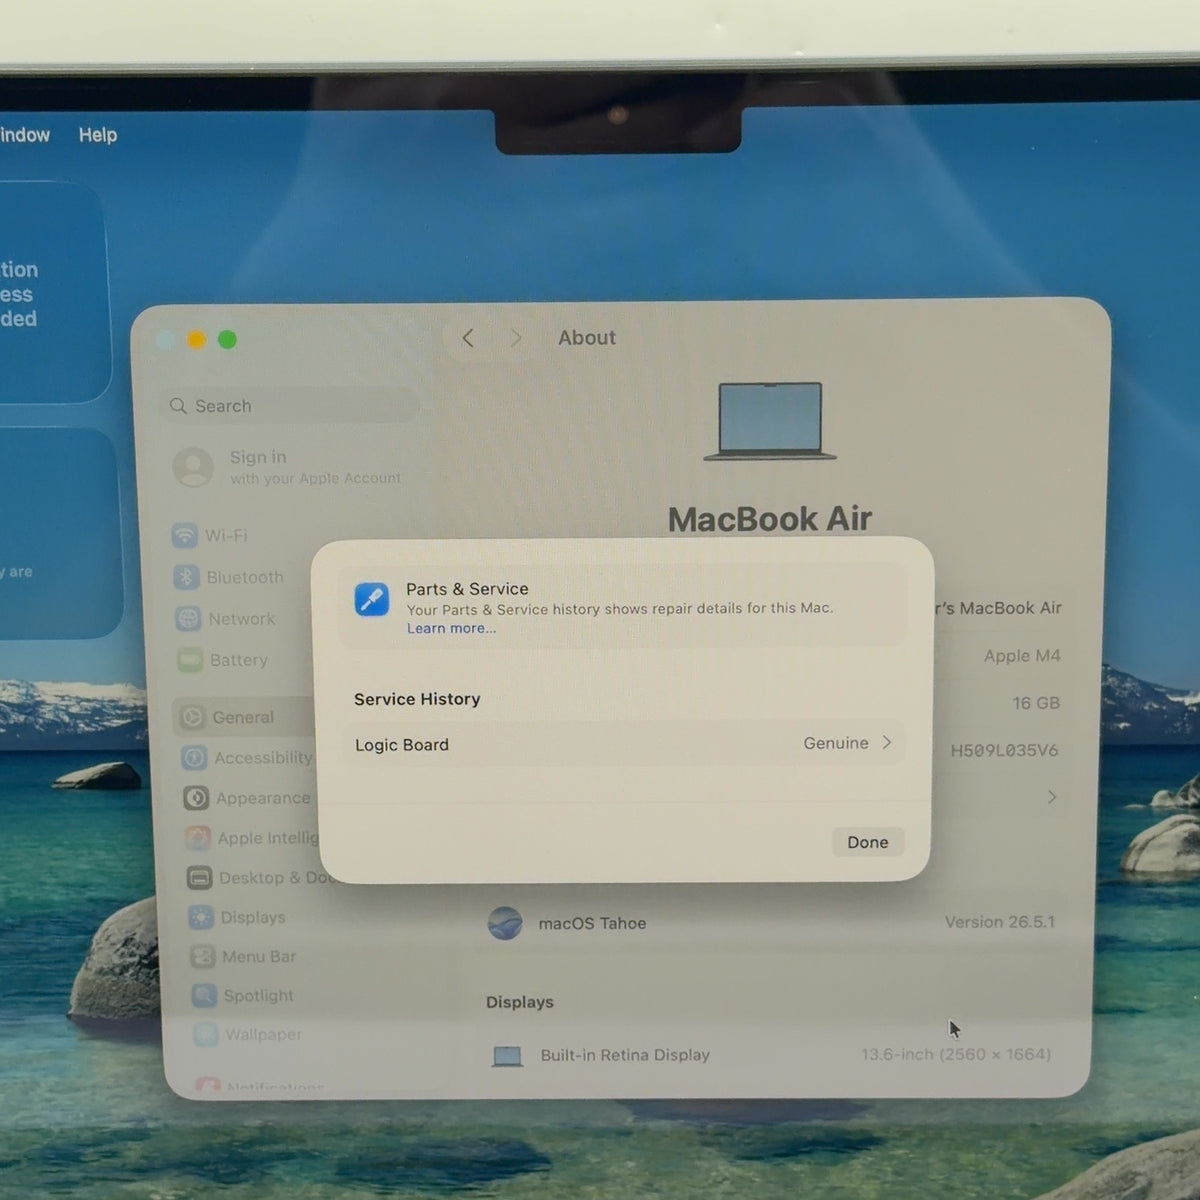Click the macOS Tahoe label
The width and height of the screenshot is (1200, 1200).
pyautogui.click(x=592, y=924)
